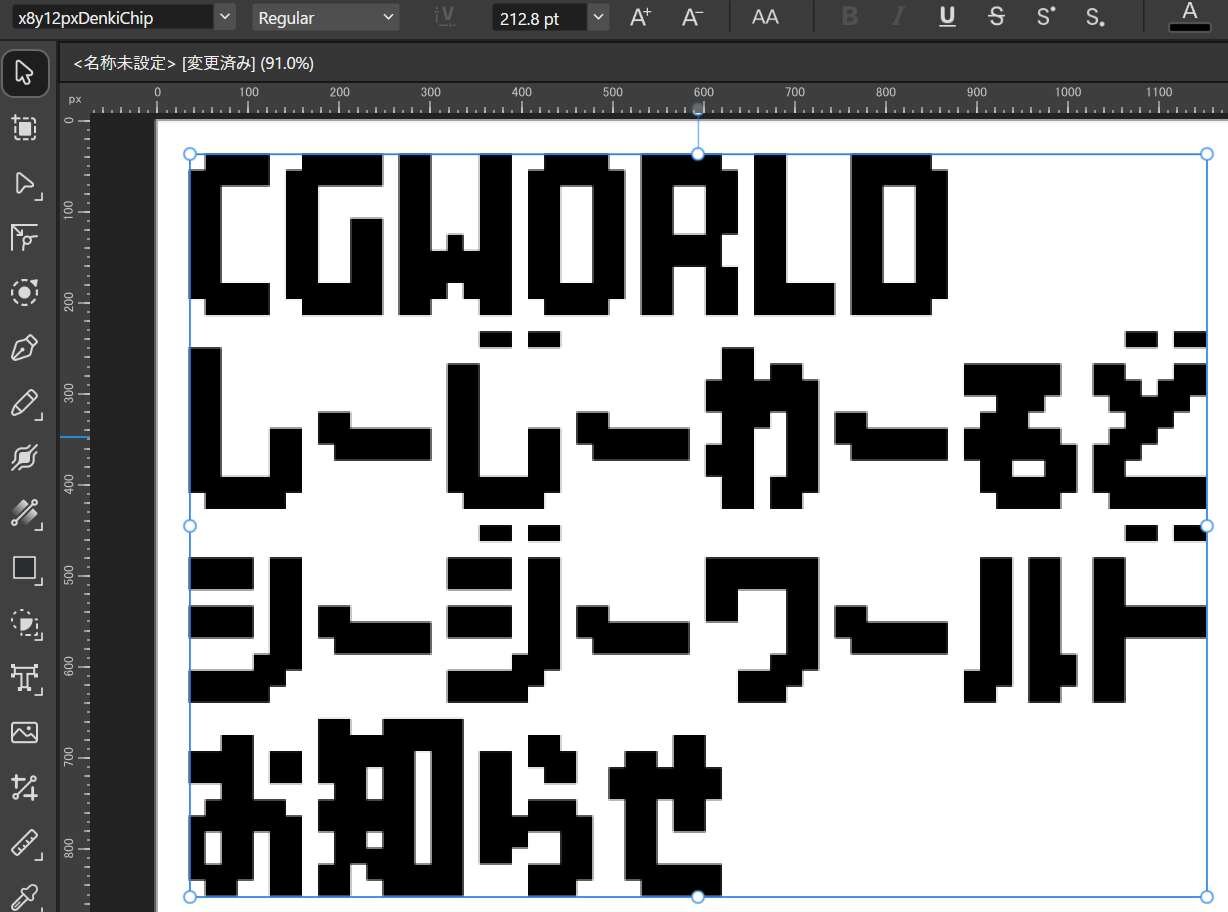Select the Rectangle shape tool

coord(24,569)
